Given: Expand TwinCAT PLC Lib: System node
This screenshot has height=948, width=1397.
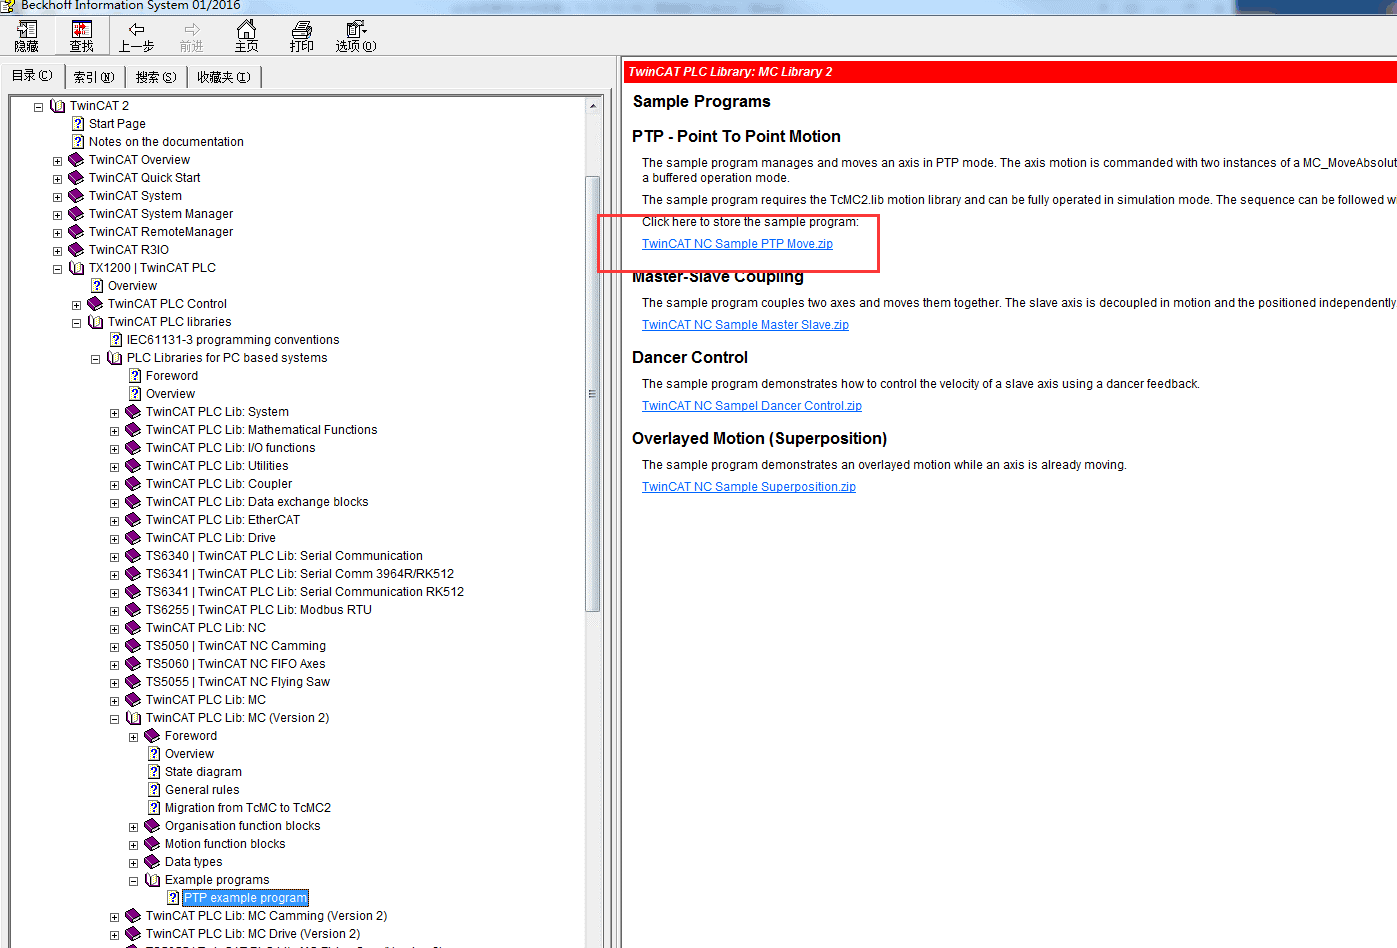Looking at the screenshot, I should [114, 412].
